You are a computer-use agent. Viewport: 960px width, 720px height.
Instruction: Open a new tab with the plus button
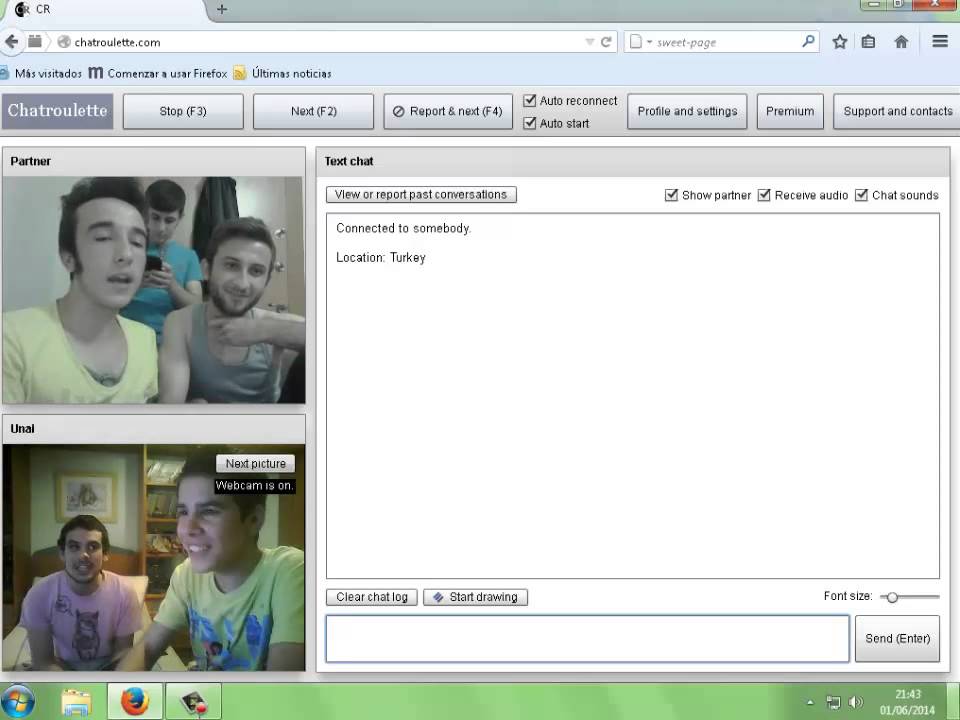222,9
